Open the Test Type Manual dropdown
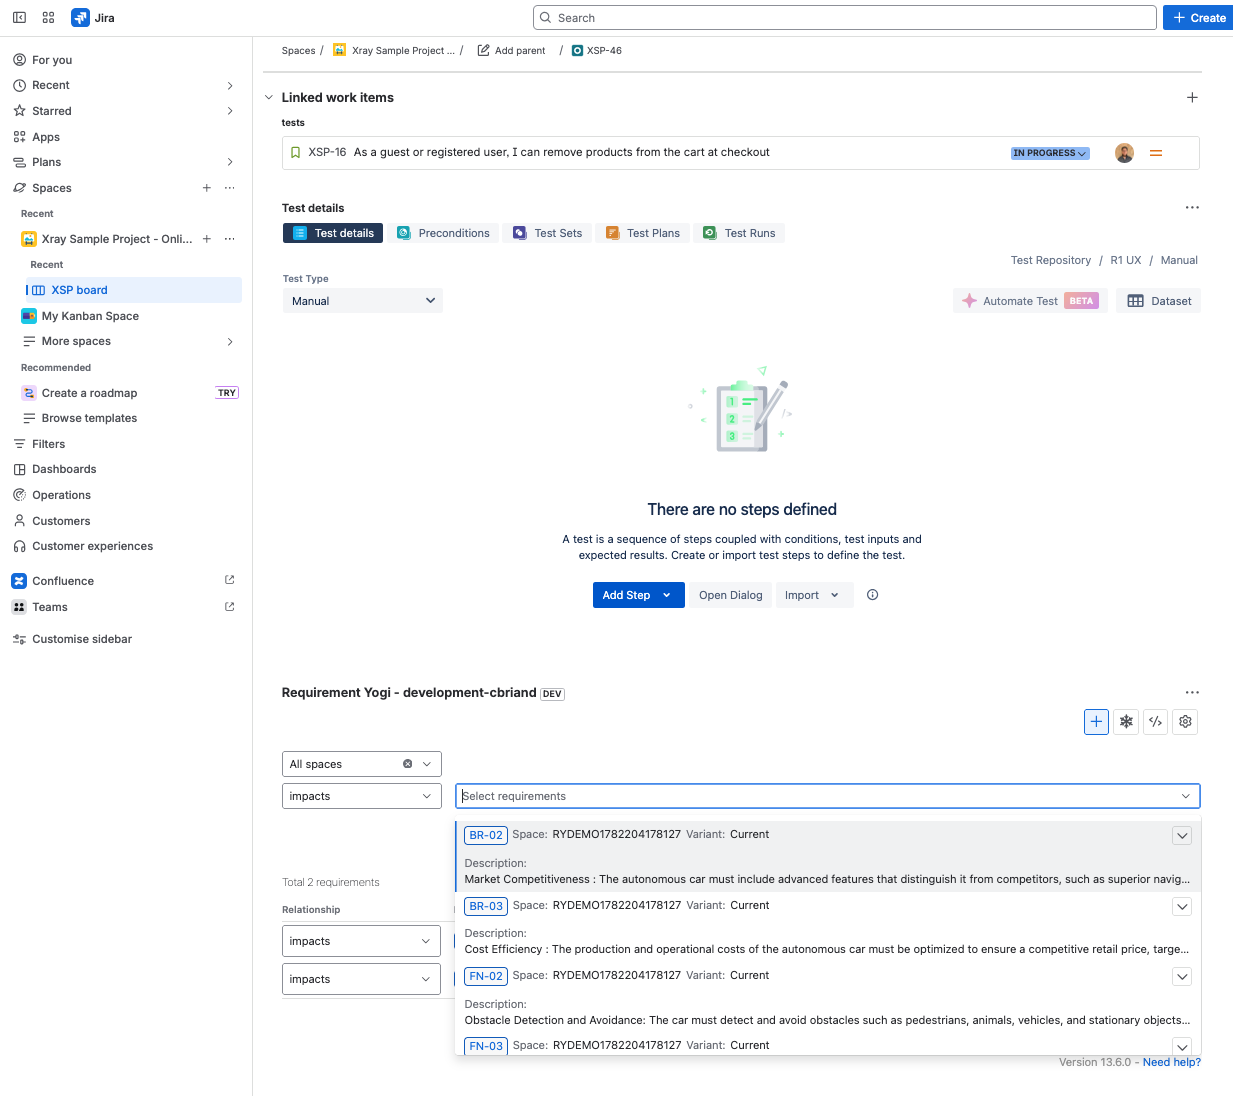Screen dimensions: 1233x1096 click(362, 301)
